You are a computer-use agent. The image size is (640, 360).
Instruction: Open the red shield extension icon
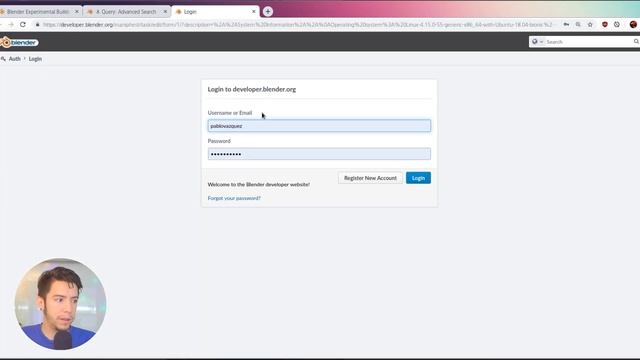(605, 24)
